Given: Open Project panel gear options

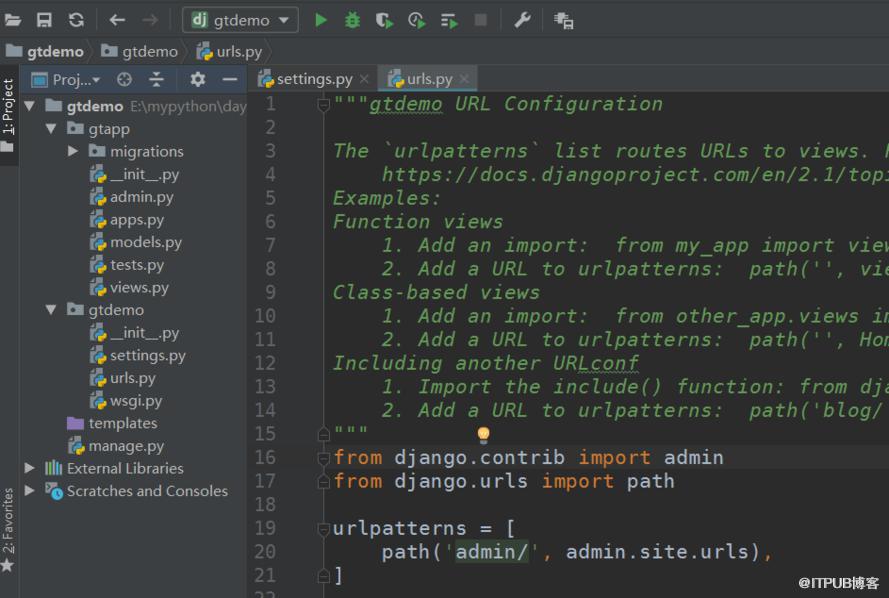Looking at the screenshot, I should click(x=197, y=79).
